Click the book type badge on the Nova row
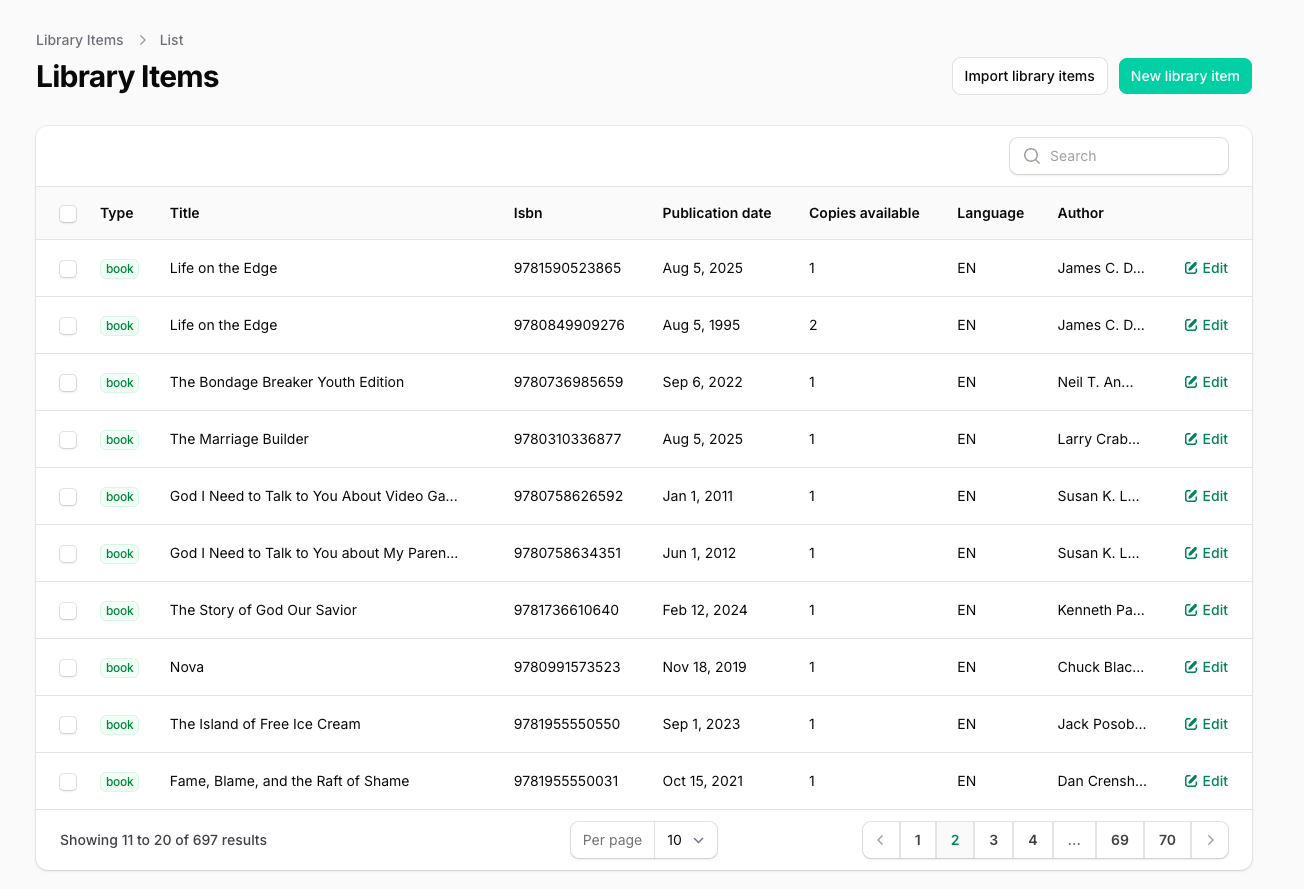Image resolution: width=1304 pixels, height=889 pixels. pyautogui.click(x=119, y=667)
